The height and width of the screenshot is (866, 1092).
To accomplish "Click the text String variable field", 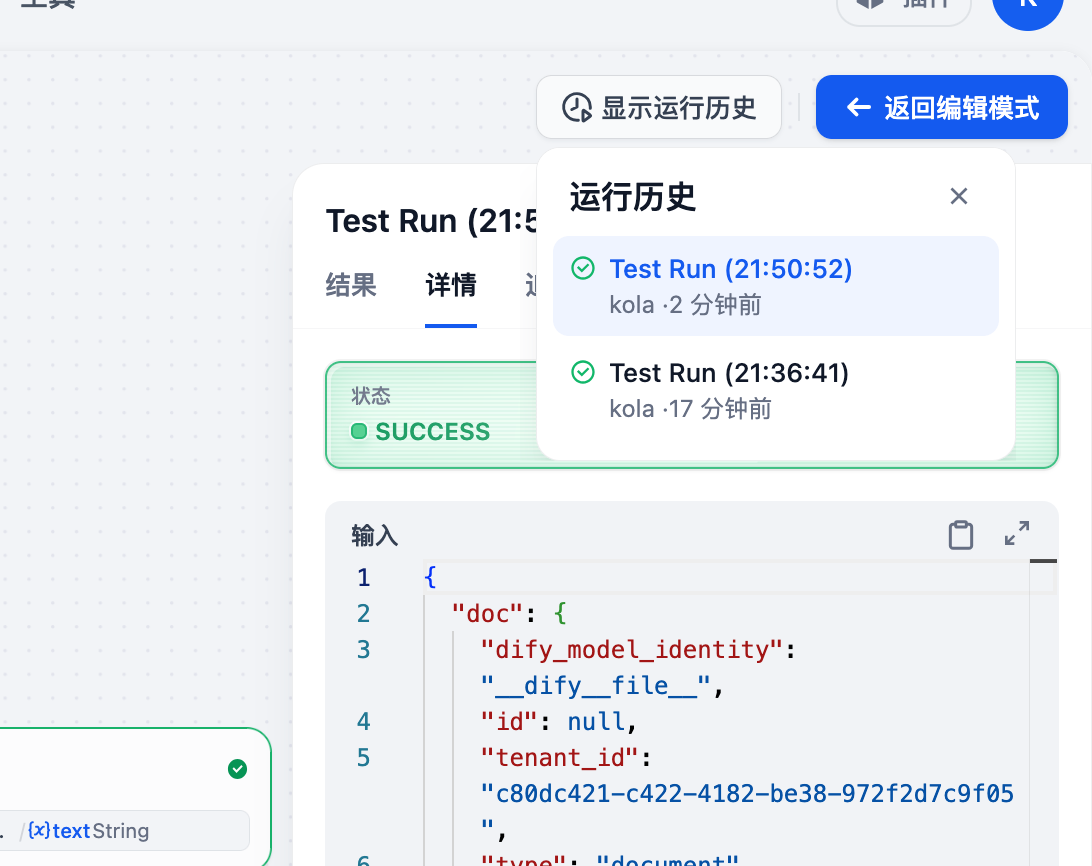I will (x=123, y=830).
